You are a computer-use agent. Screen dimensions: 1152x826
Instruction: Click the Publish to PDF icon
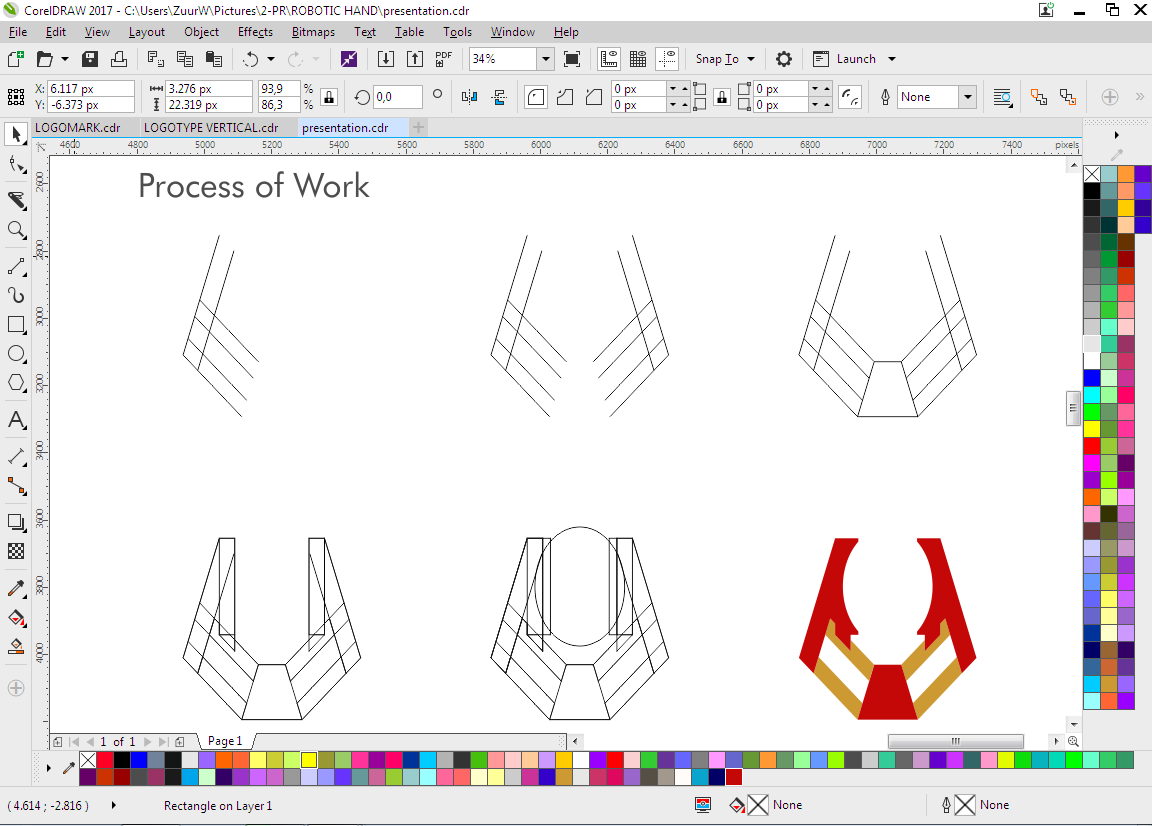pos(443,59)
